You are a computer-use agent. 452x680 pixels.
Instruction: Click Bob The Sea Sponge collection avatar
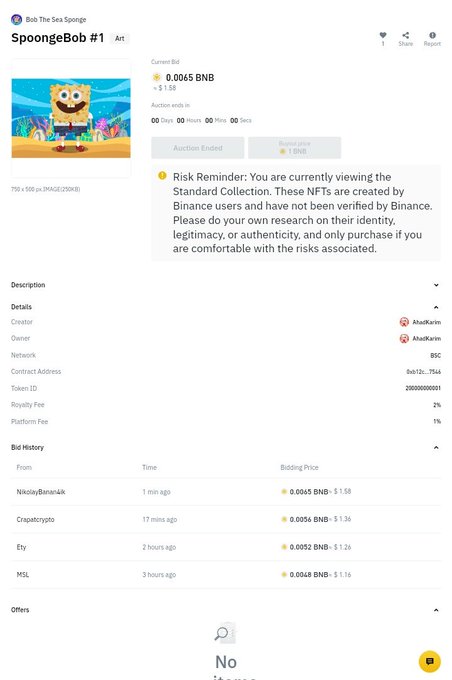point(16,20)
